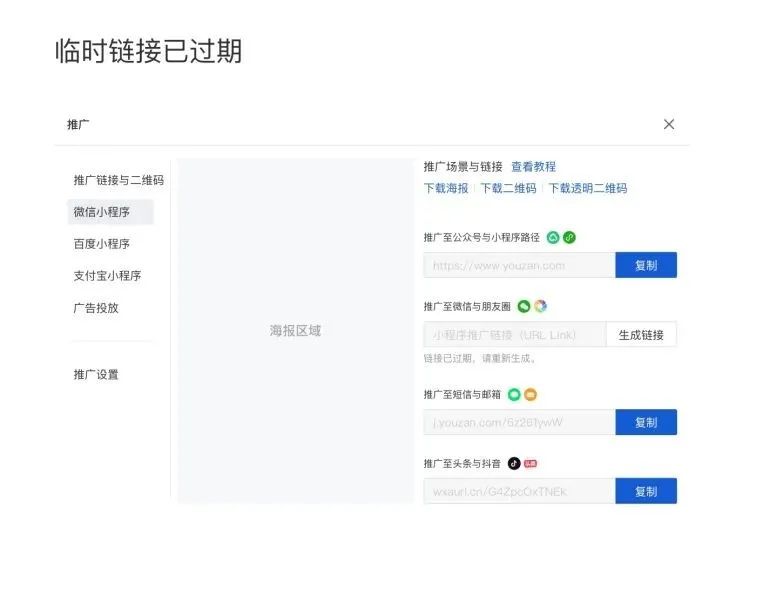Click 下载海报 link
773x596 pixels.
coord(446,188)
